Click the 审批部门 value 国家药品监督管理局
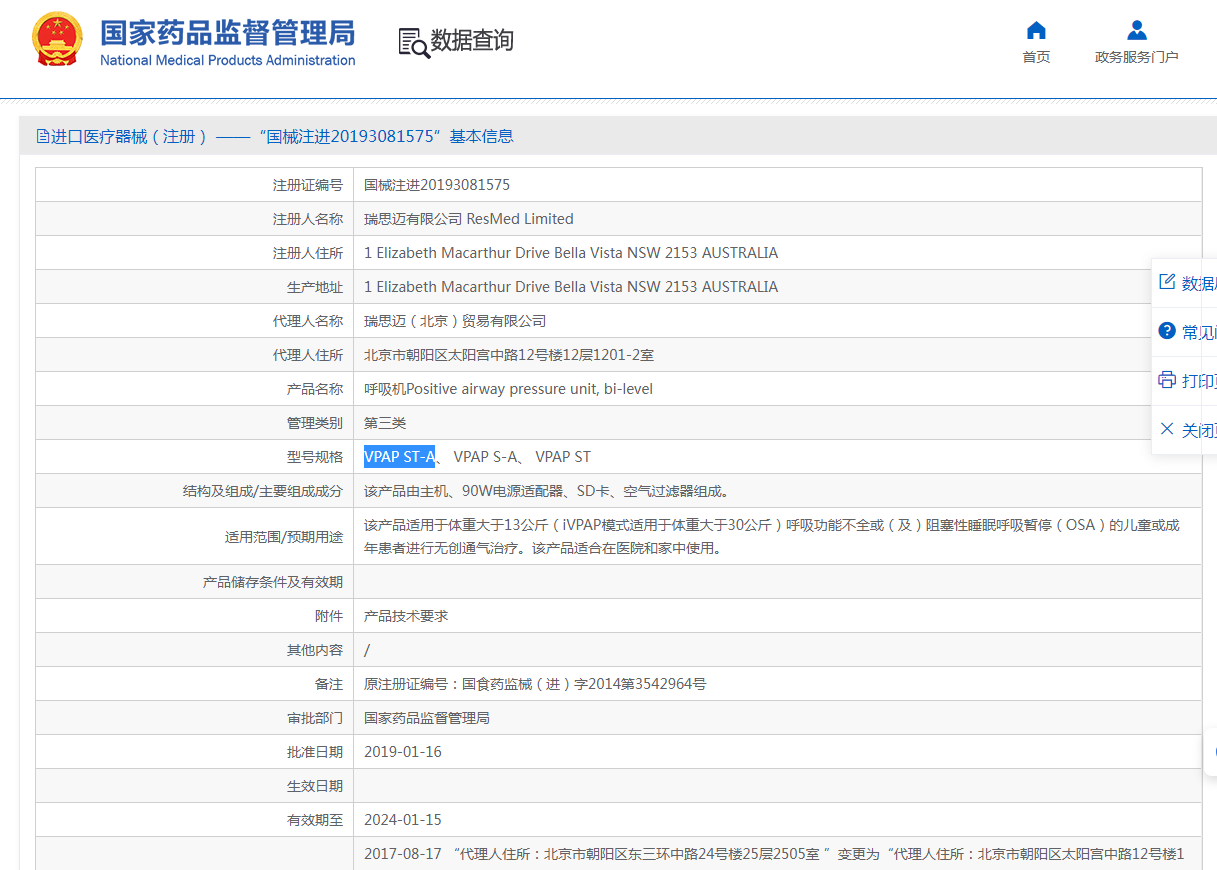This screenshot has height=870, width=1217. (427, 718)
